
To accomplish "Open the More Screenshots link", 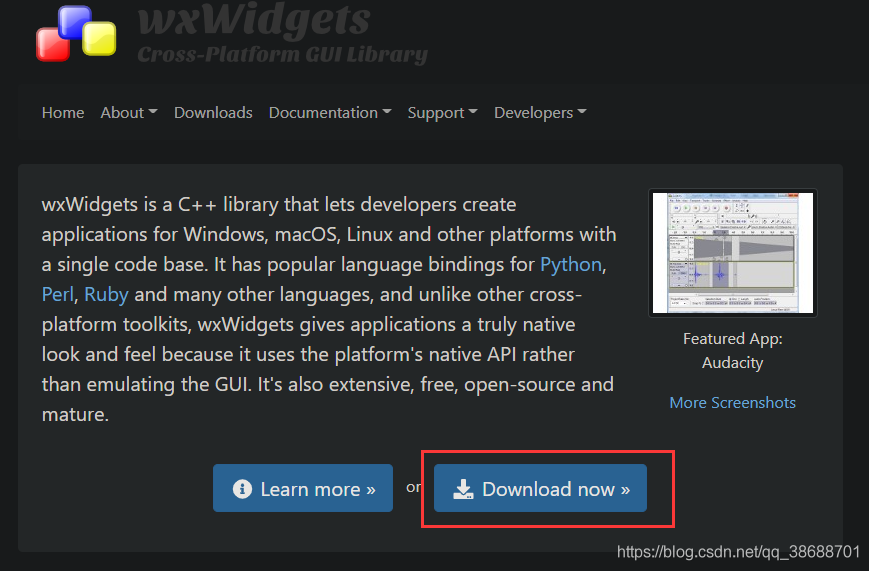I will pos(732,402).
